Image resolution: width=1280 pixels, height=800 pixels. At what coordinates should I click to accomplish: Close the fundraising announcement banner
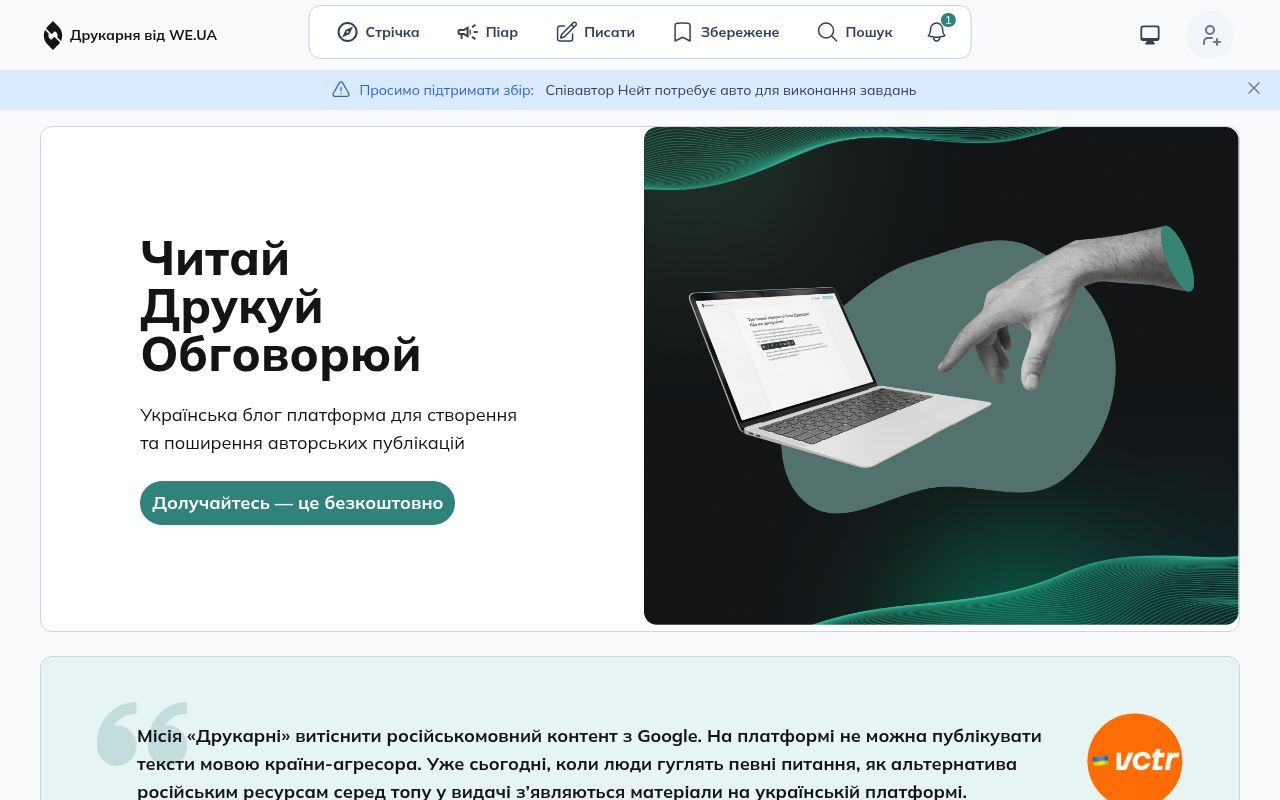click(x=1254, y=88)
